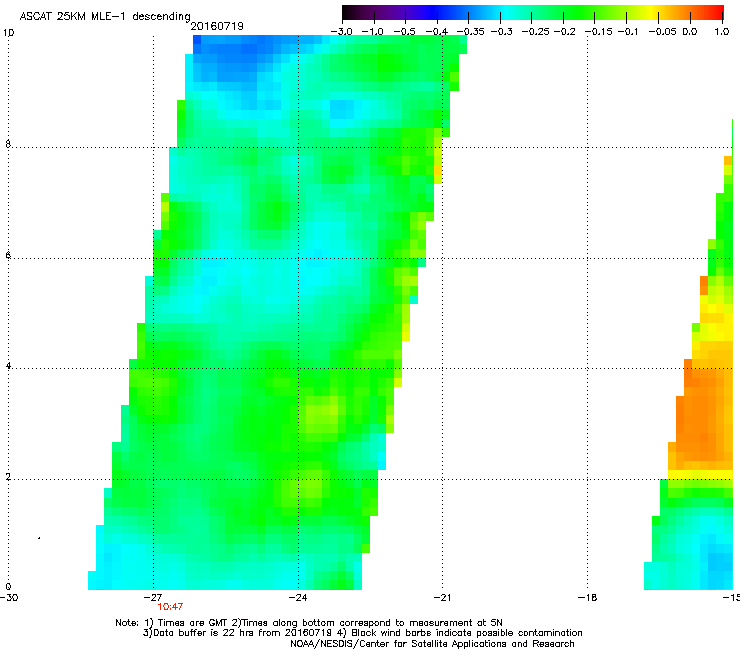Click the color bar label -0.1
The height and width of the screenshot is (650, 740).
(x=628, y=32)
